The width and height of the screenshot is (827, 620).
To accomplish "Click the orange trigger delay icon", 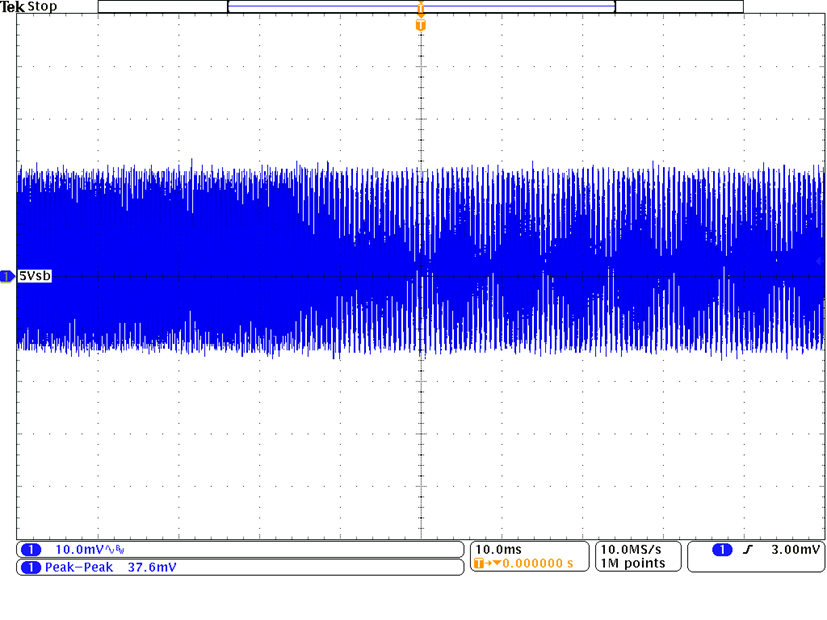I will [x=482, y=564].
